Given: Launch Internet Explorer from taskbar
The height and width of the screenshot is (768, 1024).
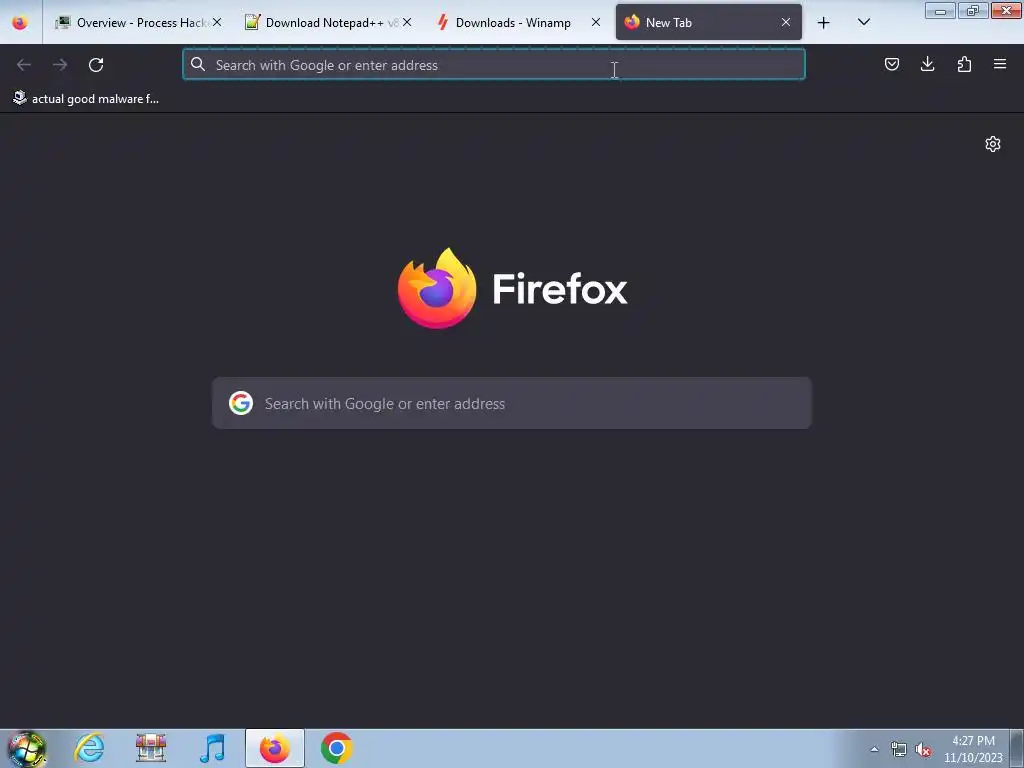Looking at the screenshot, I should click(x=89, y=748).
